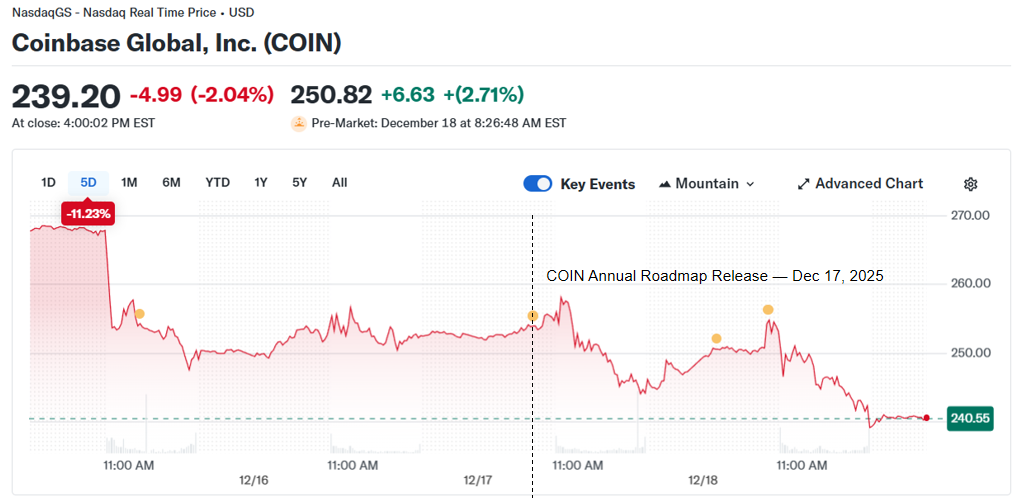
Task: Click the chevron next to Mountain
Action: tap(751, 184)
